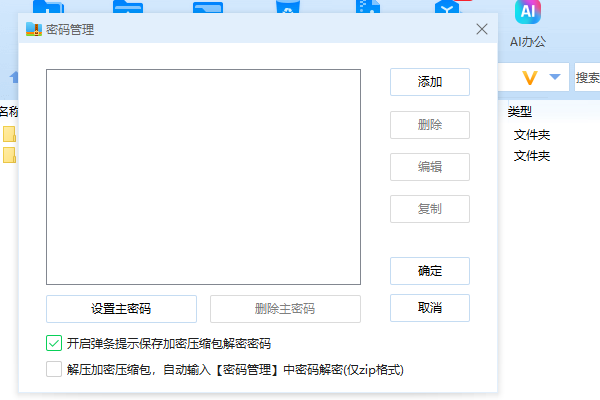This screenshot has width=600, height=400.
Task: Click the 复制 button
Action: click(x=429, y=209)
